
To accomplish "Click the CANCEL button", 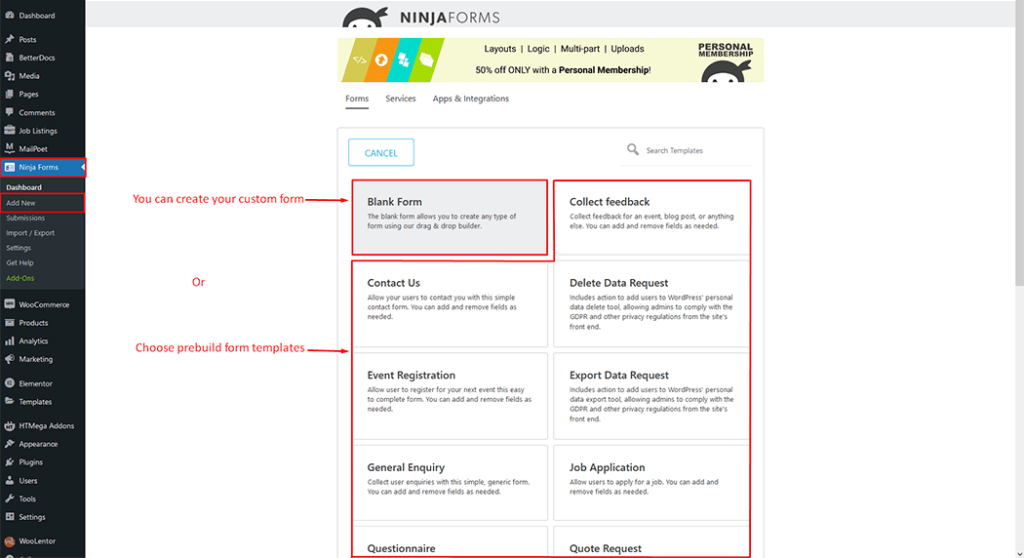I will (381, 152).
